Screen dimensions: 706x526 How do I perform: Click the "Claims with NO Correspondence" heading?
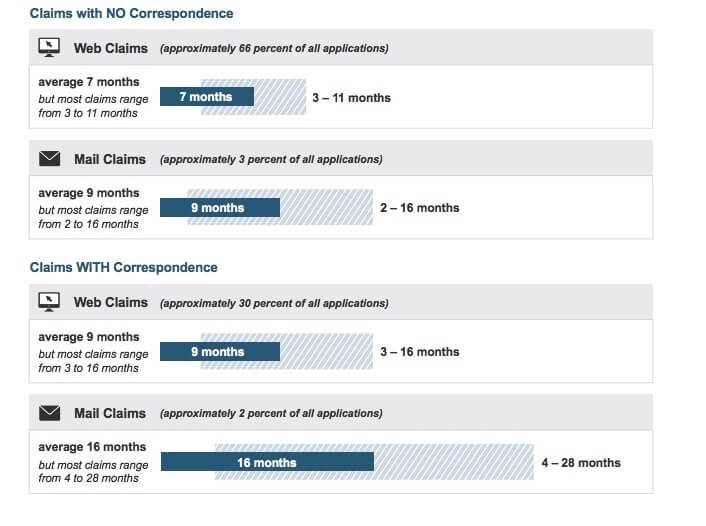click(x=131, y=14)
